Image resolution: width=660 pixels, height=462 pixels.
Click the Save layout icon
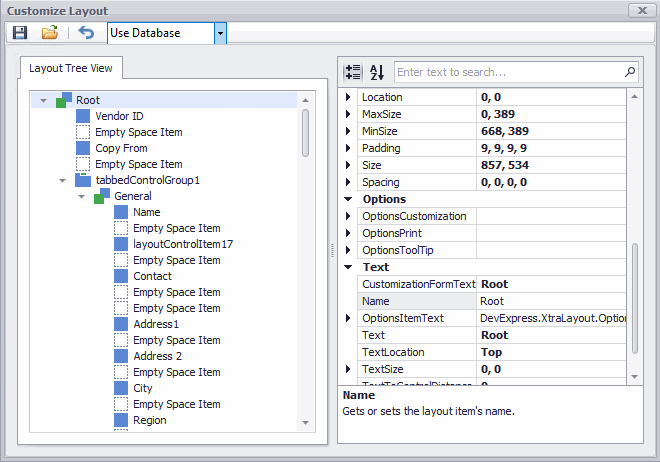pos(19,33)
